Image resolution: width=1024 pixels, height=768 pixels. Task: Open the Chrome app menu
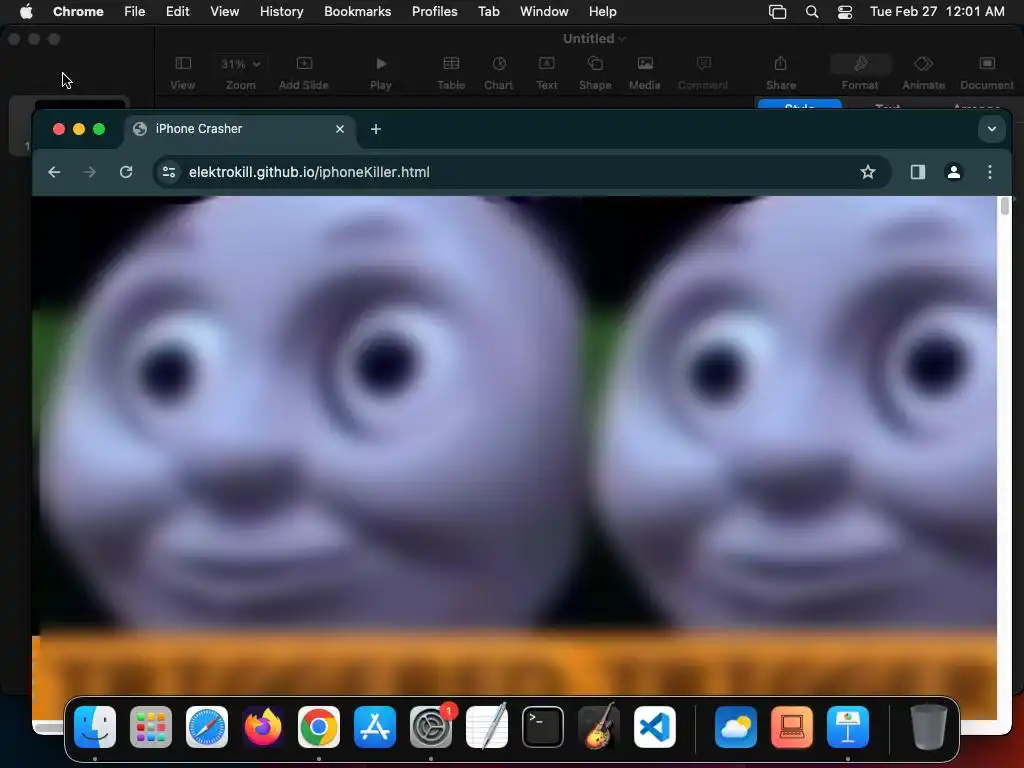pyautogui.click(x=78, y=11)
